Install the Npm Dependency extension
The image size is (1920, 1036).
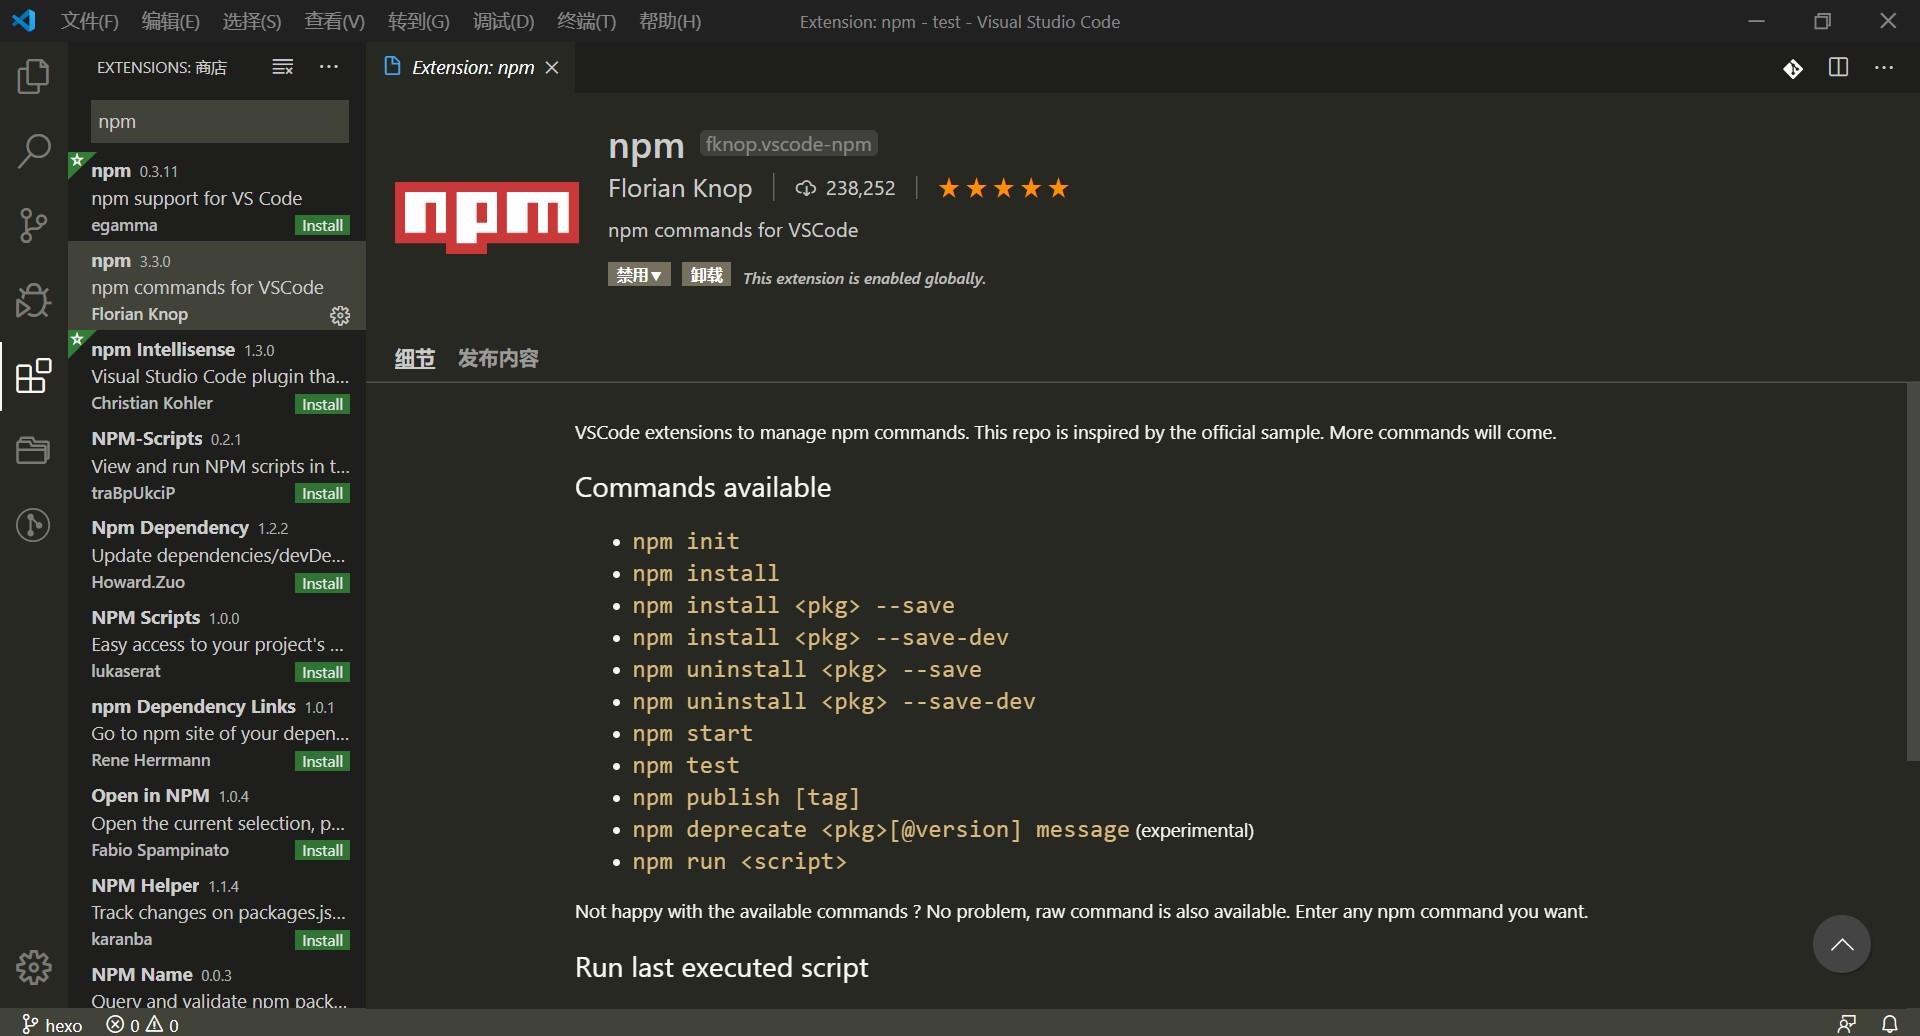click(x=322, y=584)
